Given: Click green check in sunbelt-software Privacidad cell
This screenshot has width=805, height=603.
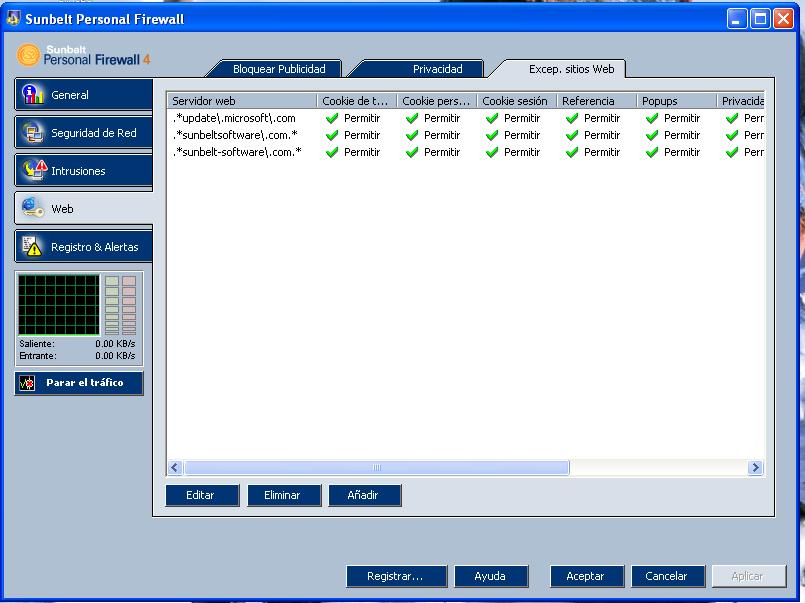Looking at the screenshot, I should point(733,152).
